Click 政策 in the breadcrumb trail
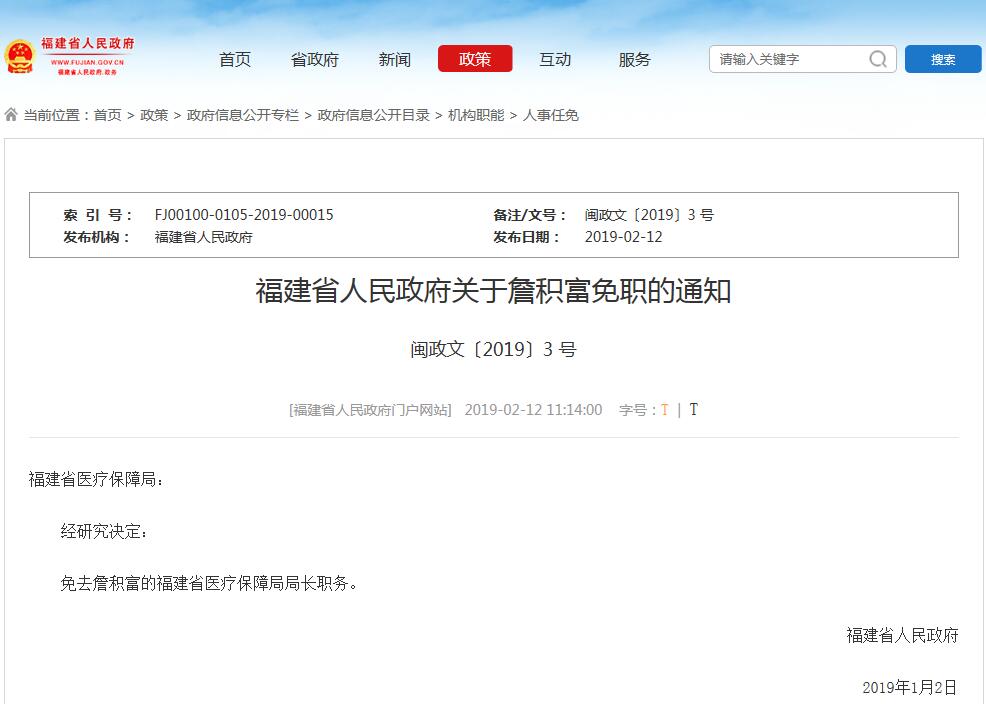The image size is (986, 704). (154, 114)
